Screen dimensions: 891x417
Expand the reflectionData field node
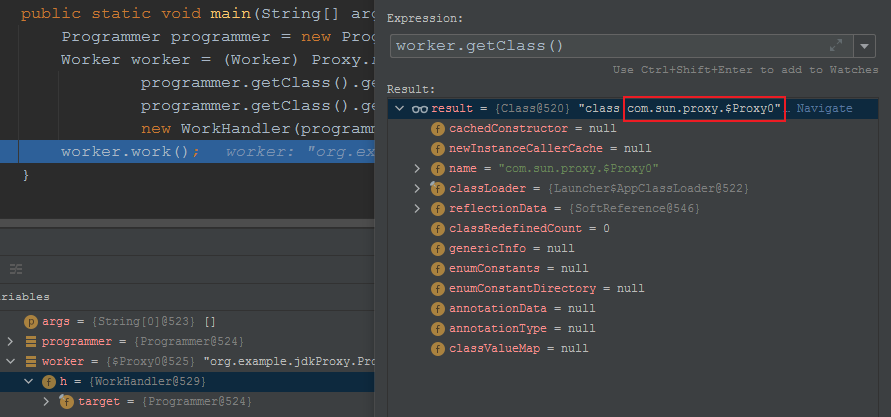coord(417,208)
